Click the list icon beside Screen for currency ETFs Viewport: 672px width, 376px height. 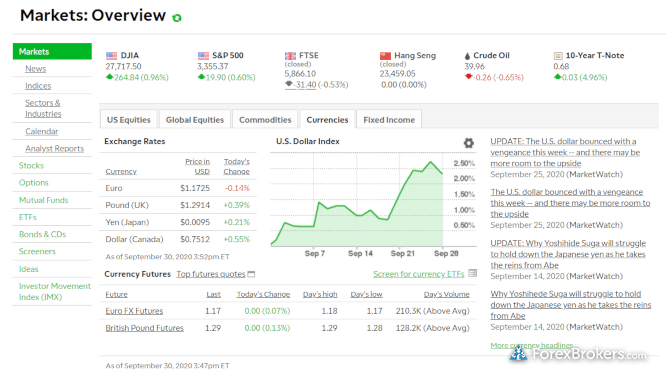473,273
